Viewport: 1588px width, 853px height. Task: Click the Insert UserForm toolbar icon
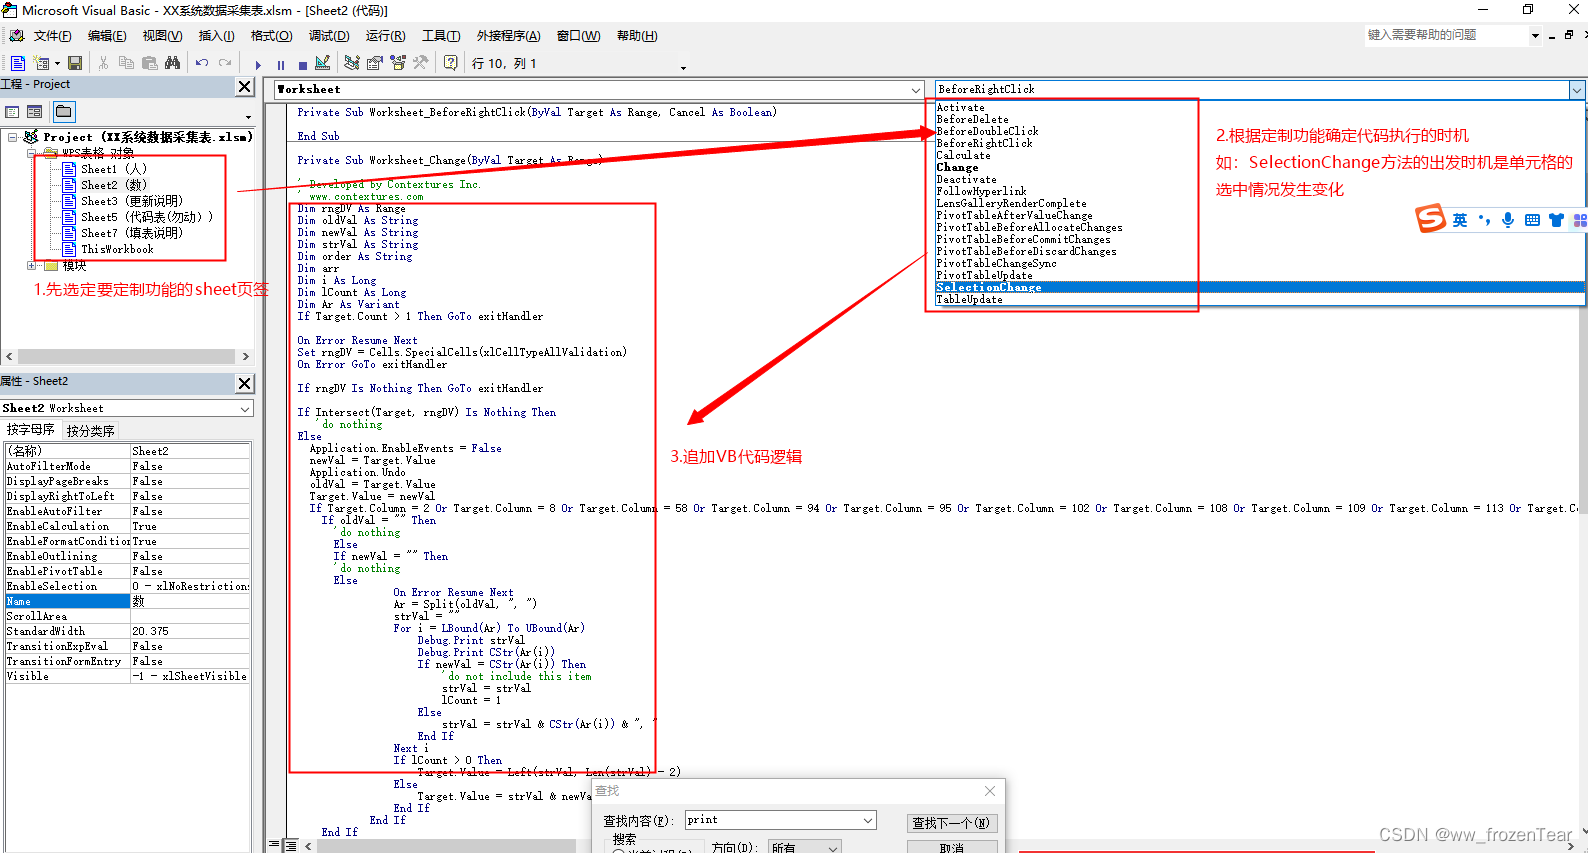click(41, 63)
